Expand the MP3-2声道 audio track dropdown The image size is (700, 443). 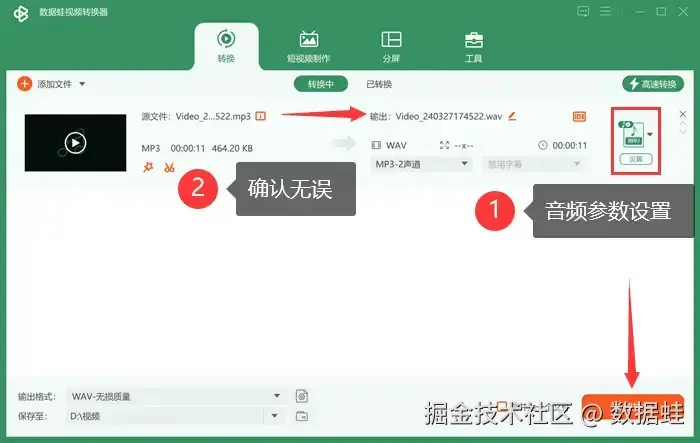coord(421,164)
